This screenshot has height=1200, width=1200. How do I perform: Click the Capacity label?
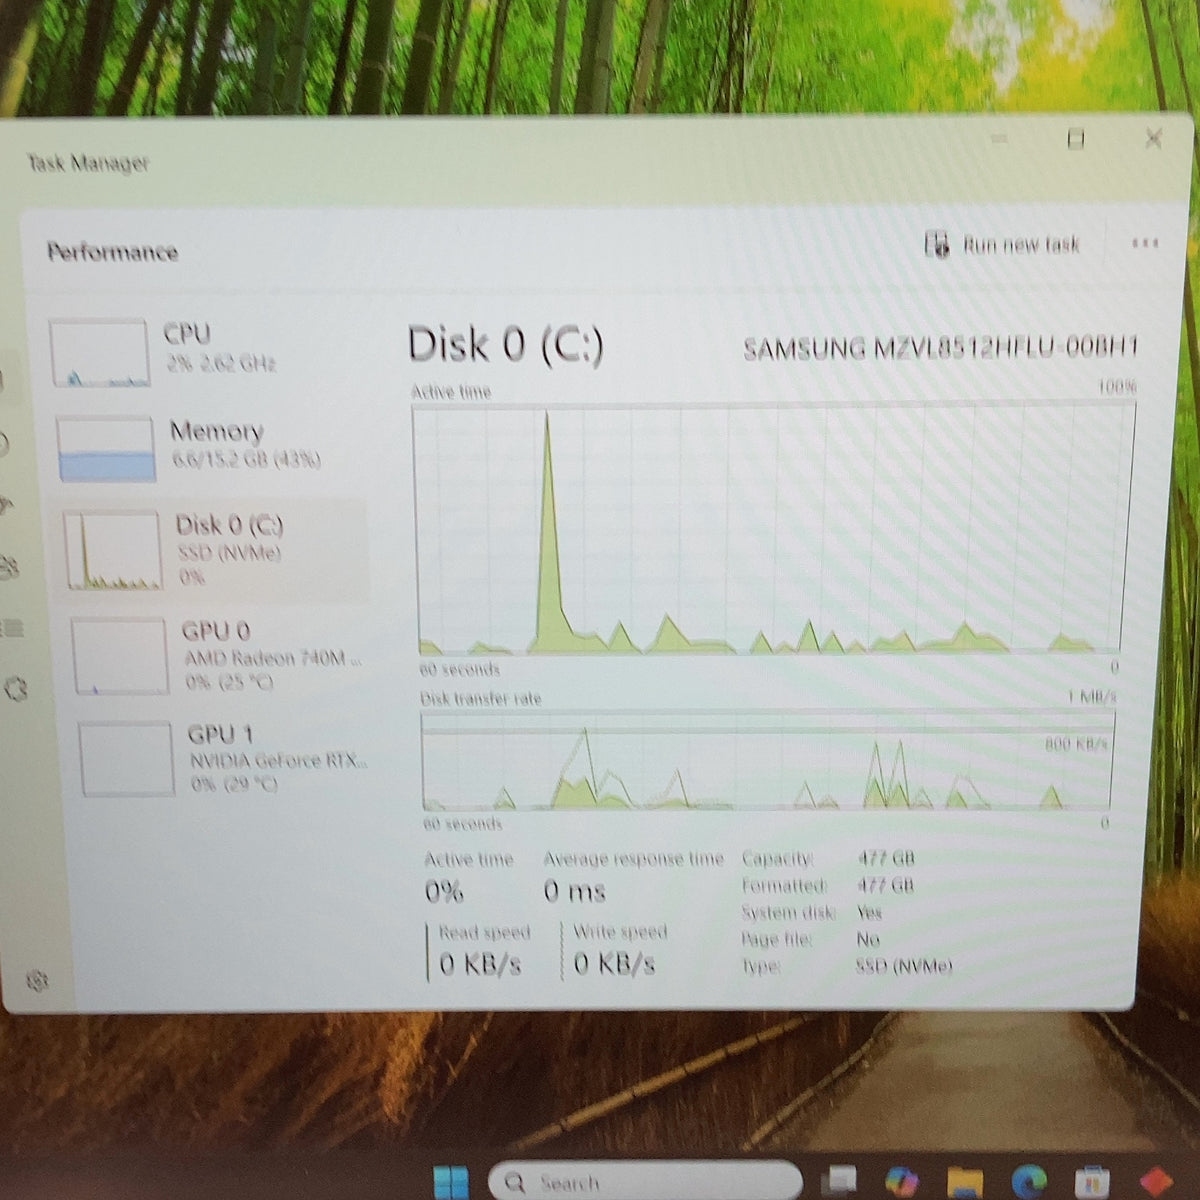coord(778,858)
